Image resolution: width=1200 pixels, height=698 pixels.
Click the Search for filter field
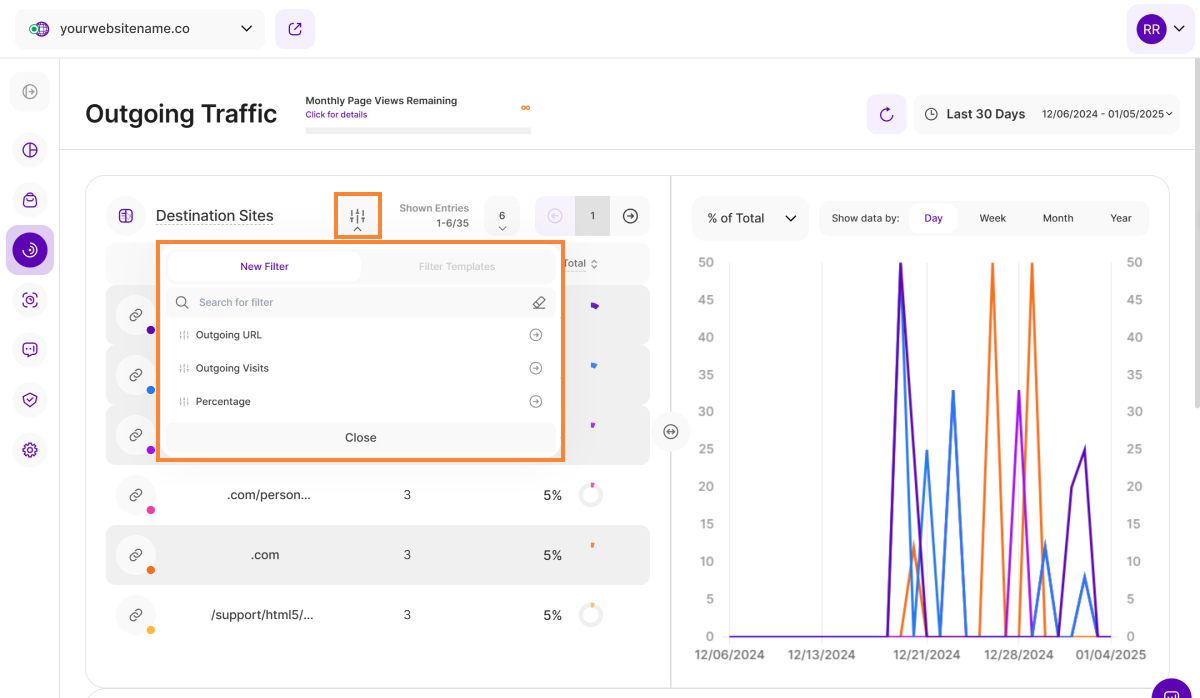pos(350,302)
